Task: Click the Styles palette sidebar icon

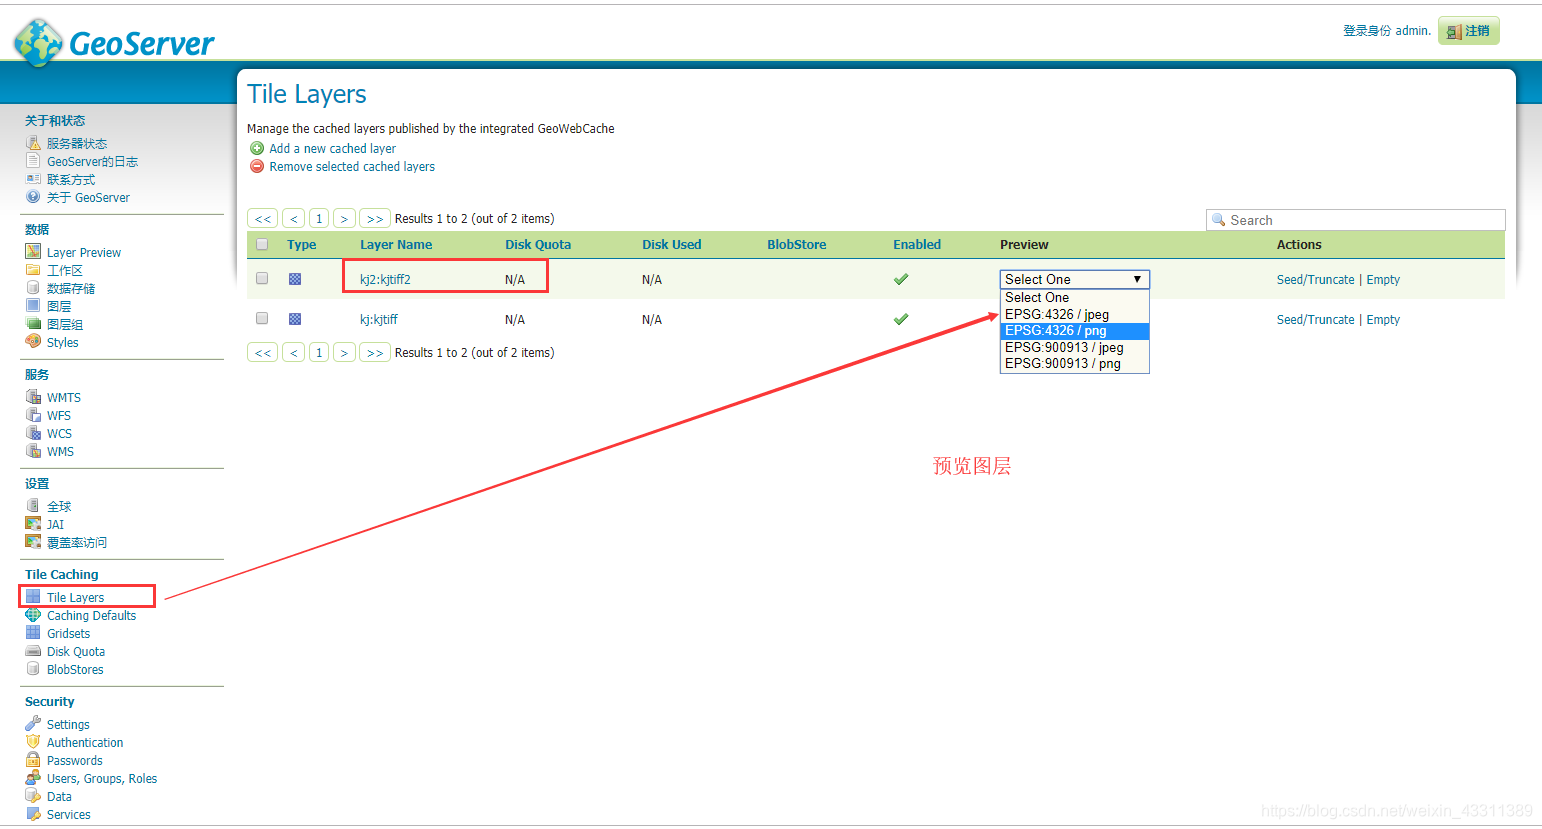Action: pyautogui.click(x=33, y=342)
